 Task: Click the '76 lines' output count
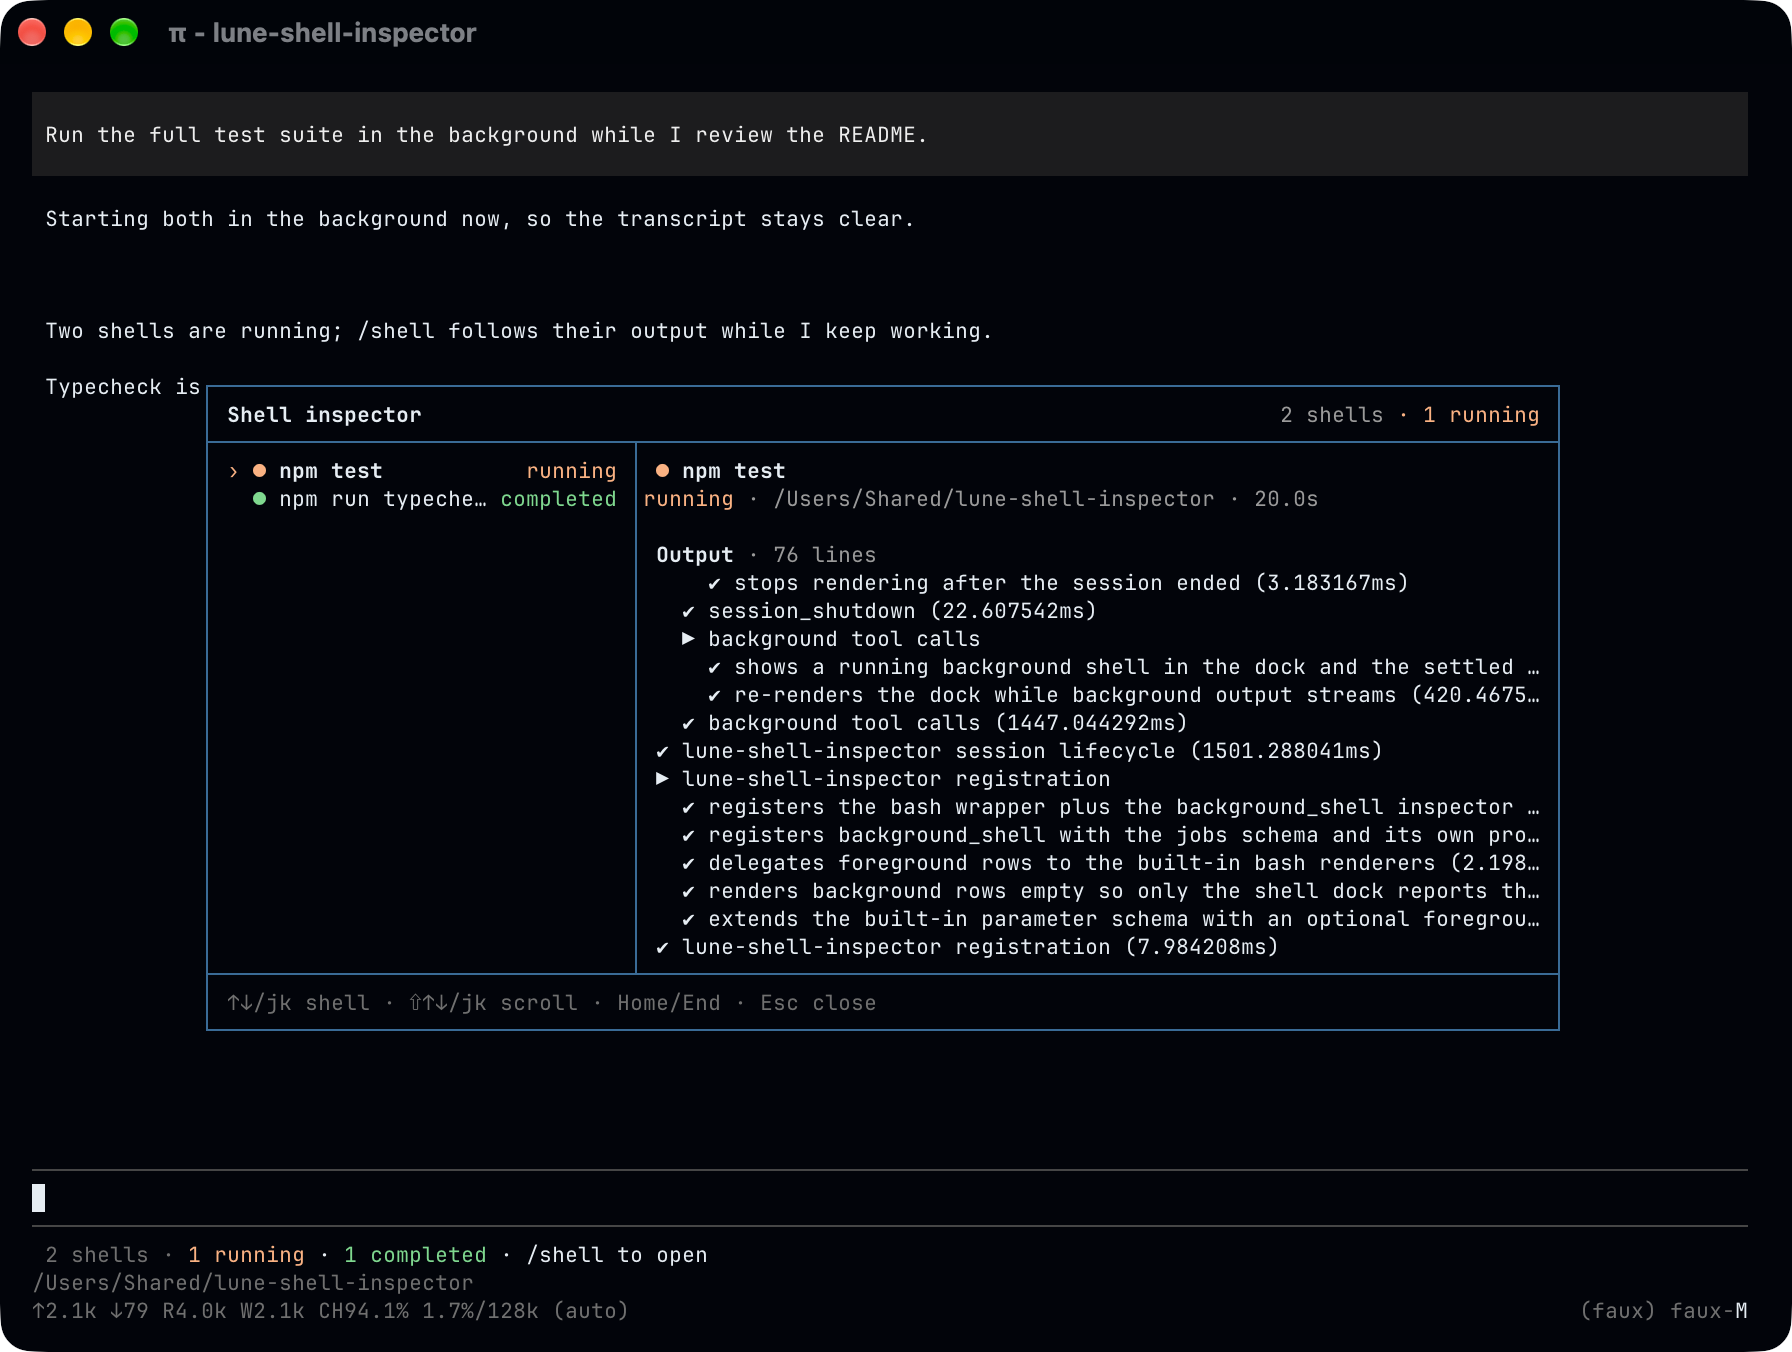(824, 555)
